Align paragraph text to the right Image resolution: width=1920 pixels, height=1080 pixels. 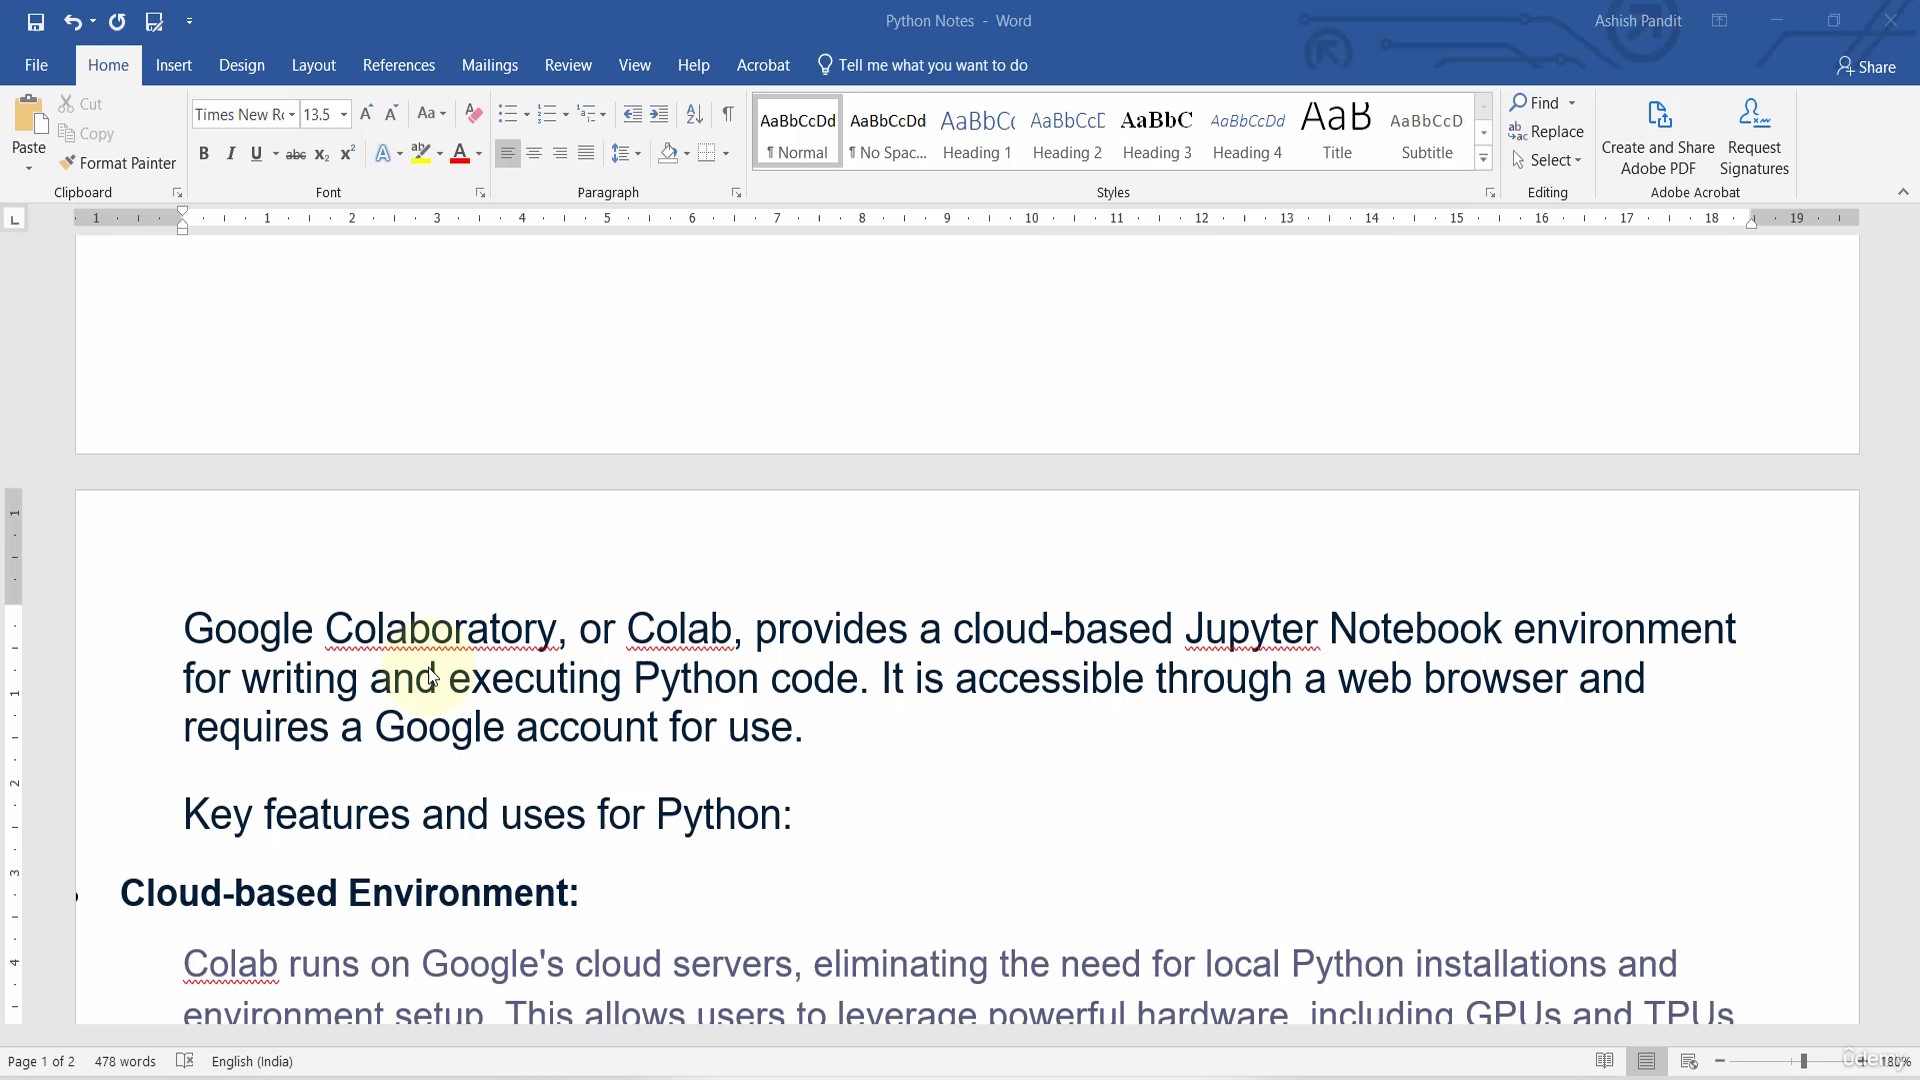point(560,154)
